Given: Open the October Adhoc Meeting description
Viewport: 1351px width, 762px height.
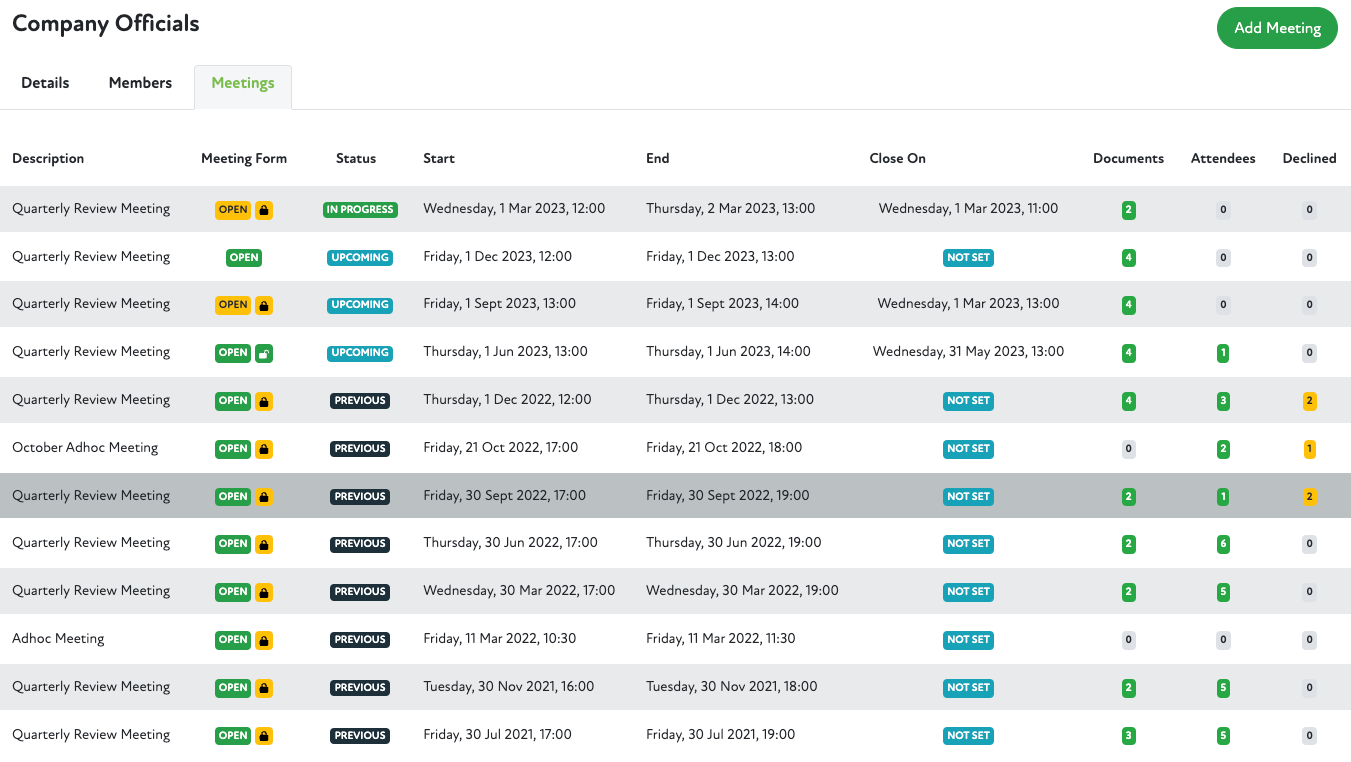Looking at the screenshot, I should tap(85, 448).
